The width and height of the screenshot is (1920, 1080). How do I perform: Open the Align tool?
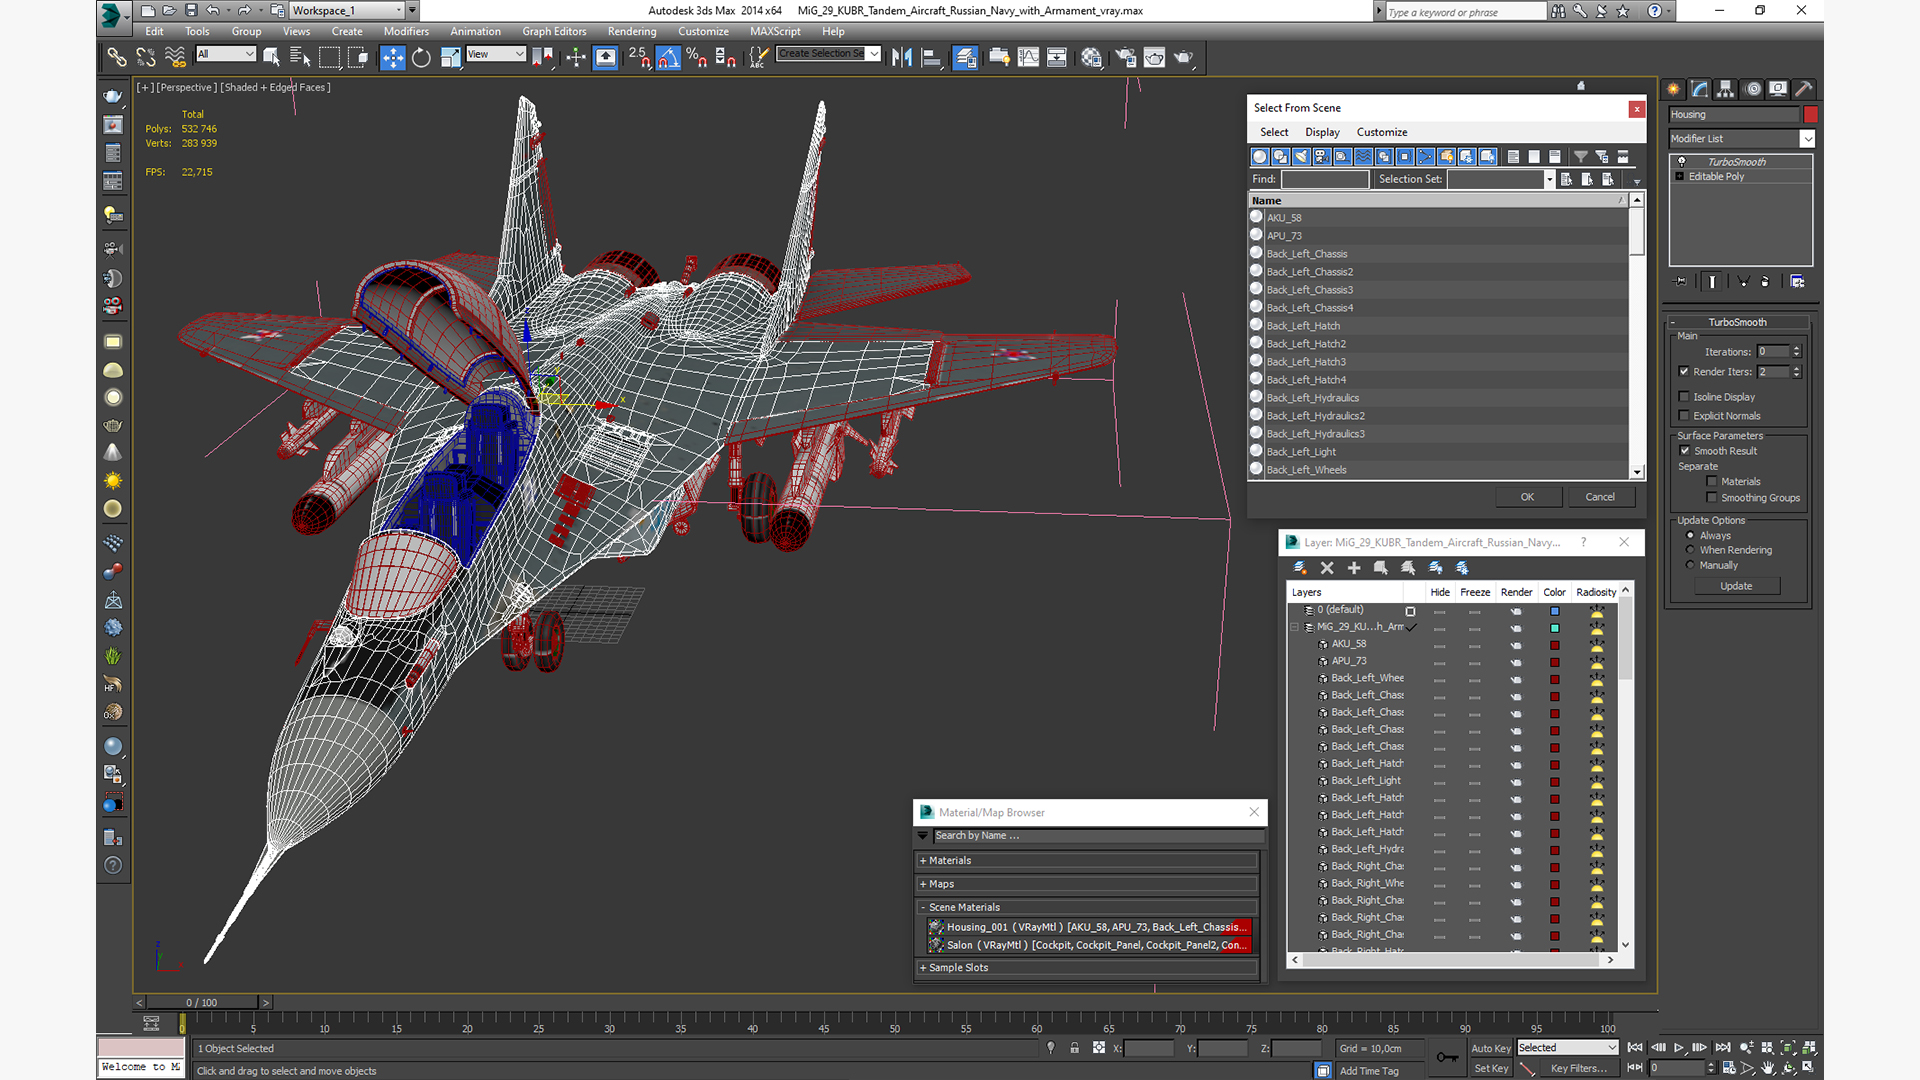(931, 57)
